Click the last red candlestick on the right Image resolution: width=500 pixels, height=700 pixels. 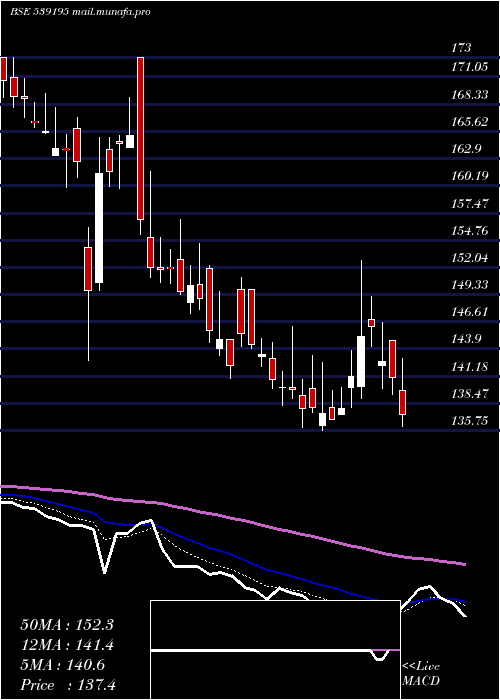click(403, 402)
